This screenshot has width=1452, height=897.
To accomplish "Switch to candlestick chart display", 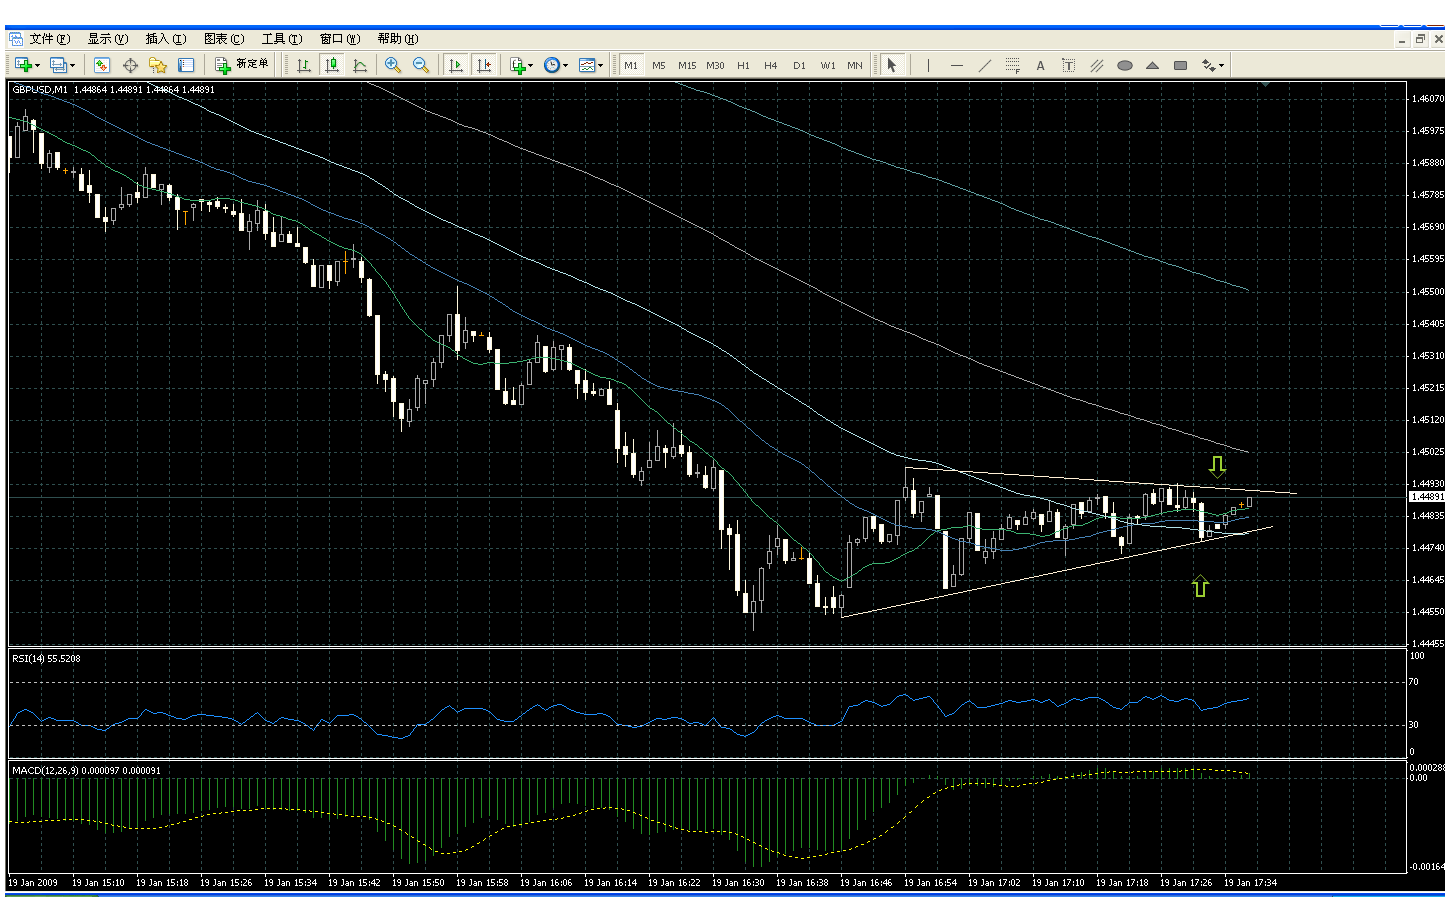I will click(x=332, y=65).
